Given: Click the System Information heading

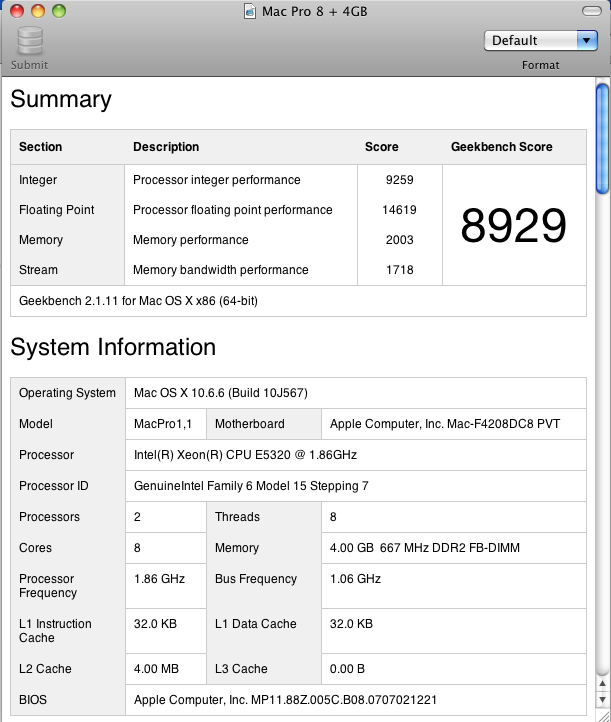Looking at the screenshot, I should (x=113, y=347).
